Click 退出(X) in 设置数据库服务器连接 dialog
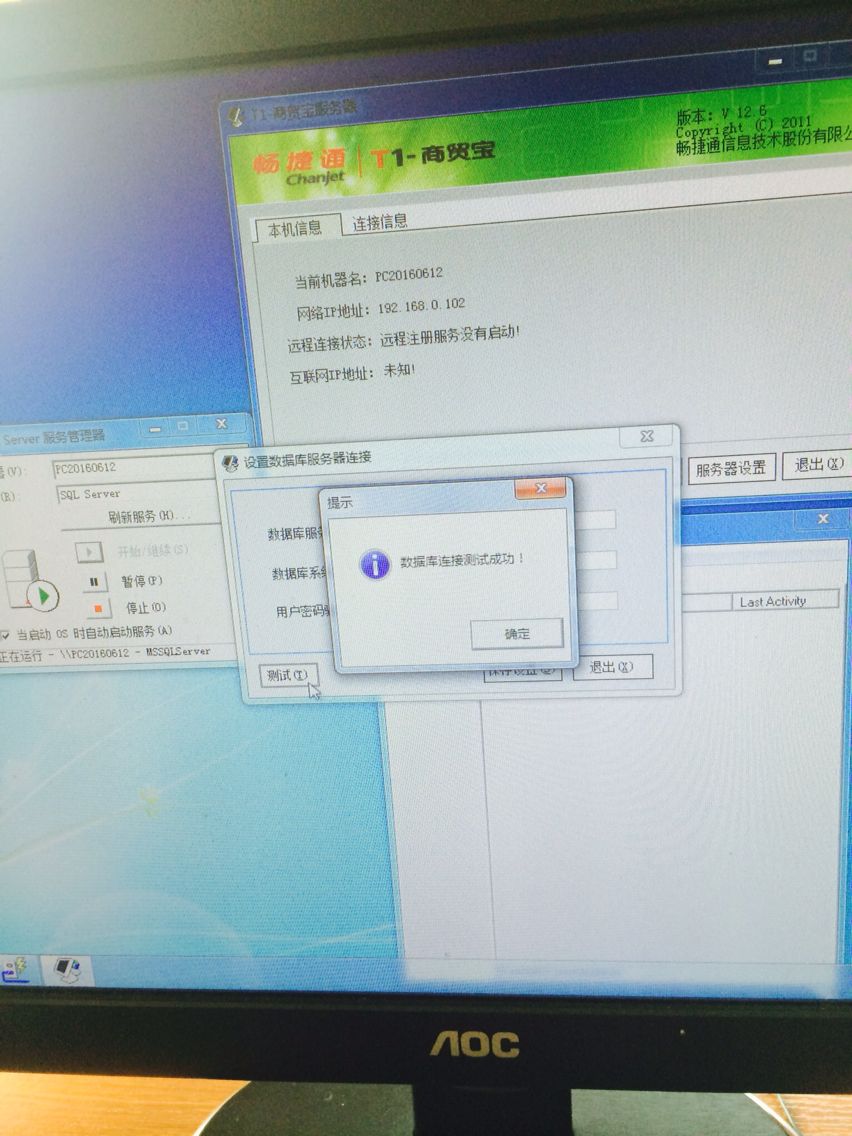The image size is (852, 1136). click(612, 667)
